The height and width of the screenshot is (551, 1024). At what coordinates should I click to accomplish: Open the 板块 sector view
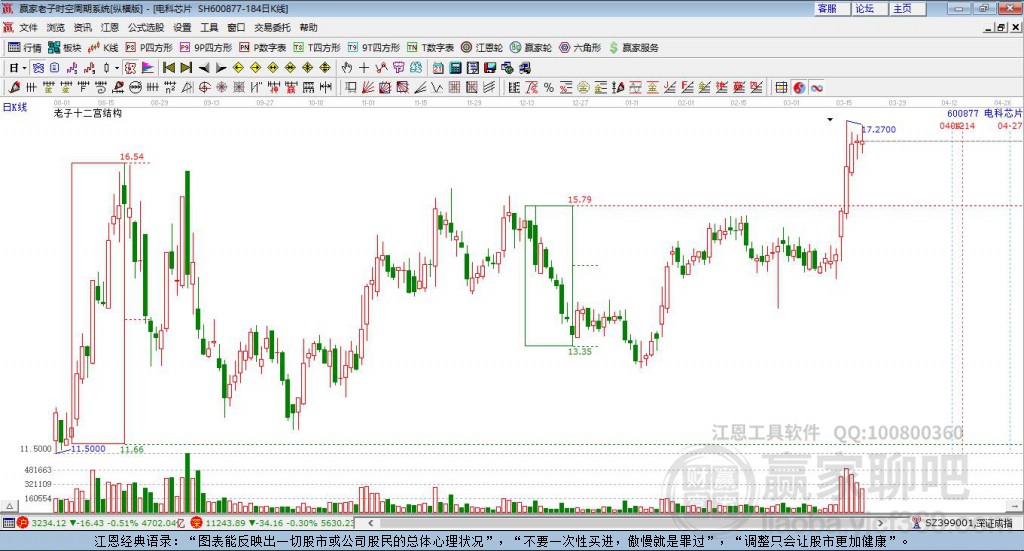pos(65,48)
